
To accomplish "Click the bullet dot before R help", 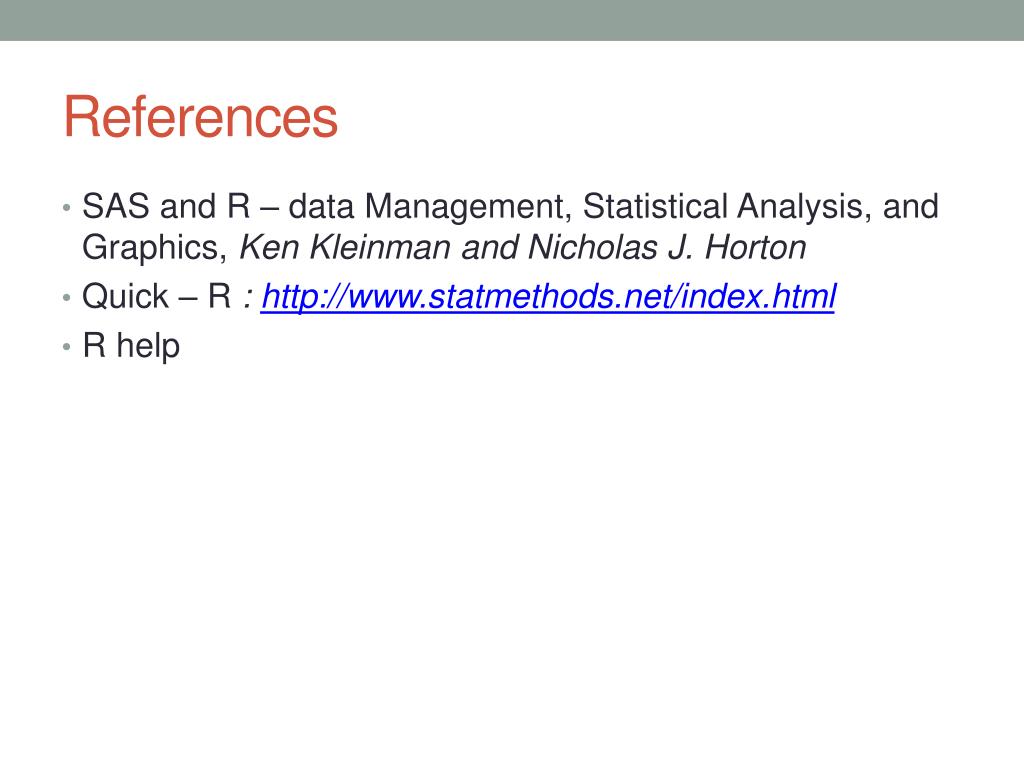I will (x=67, y=347).
